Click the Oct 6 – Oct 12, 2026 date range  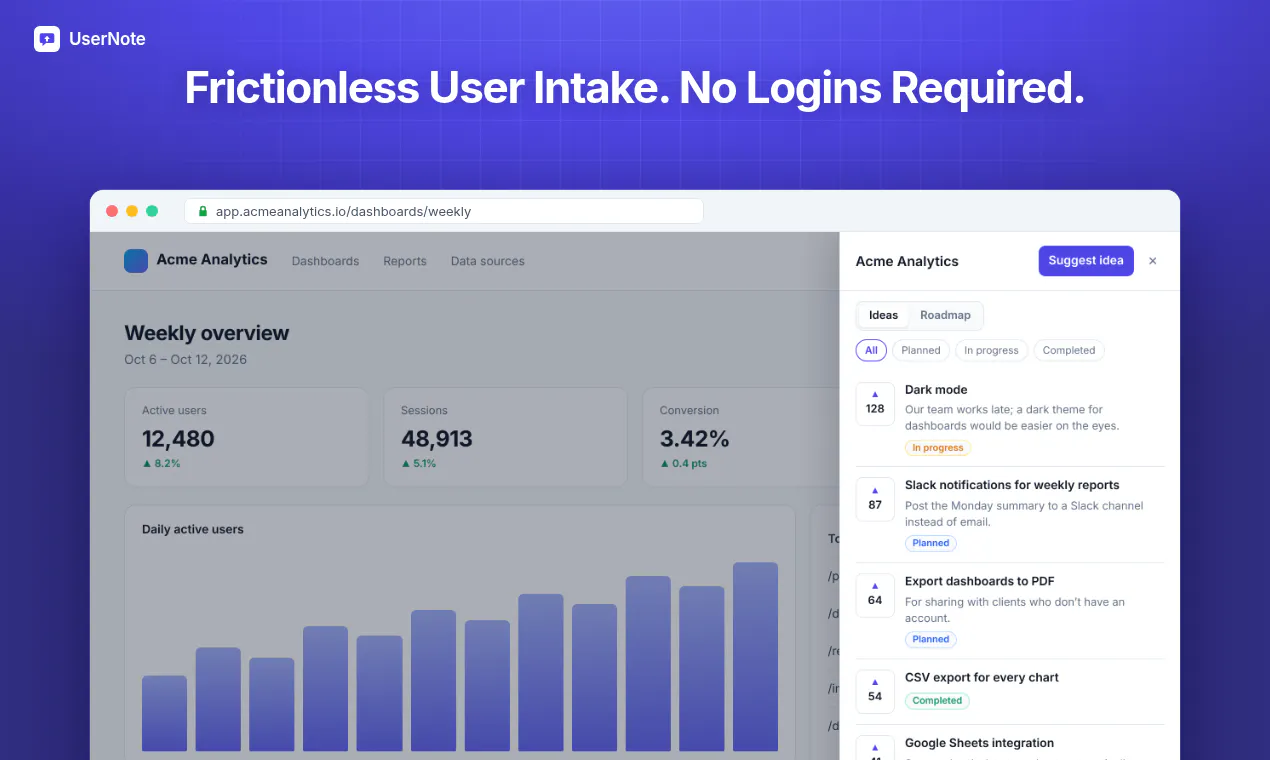[185, 359]
